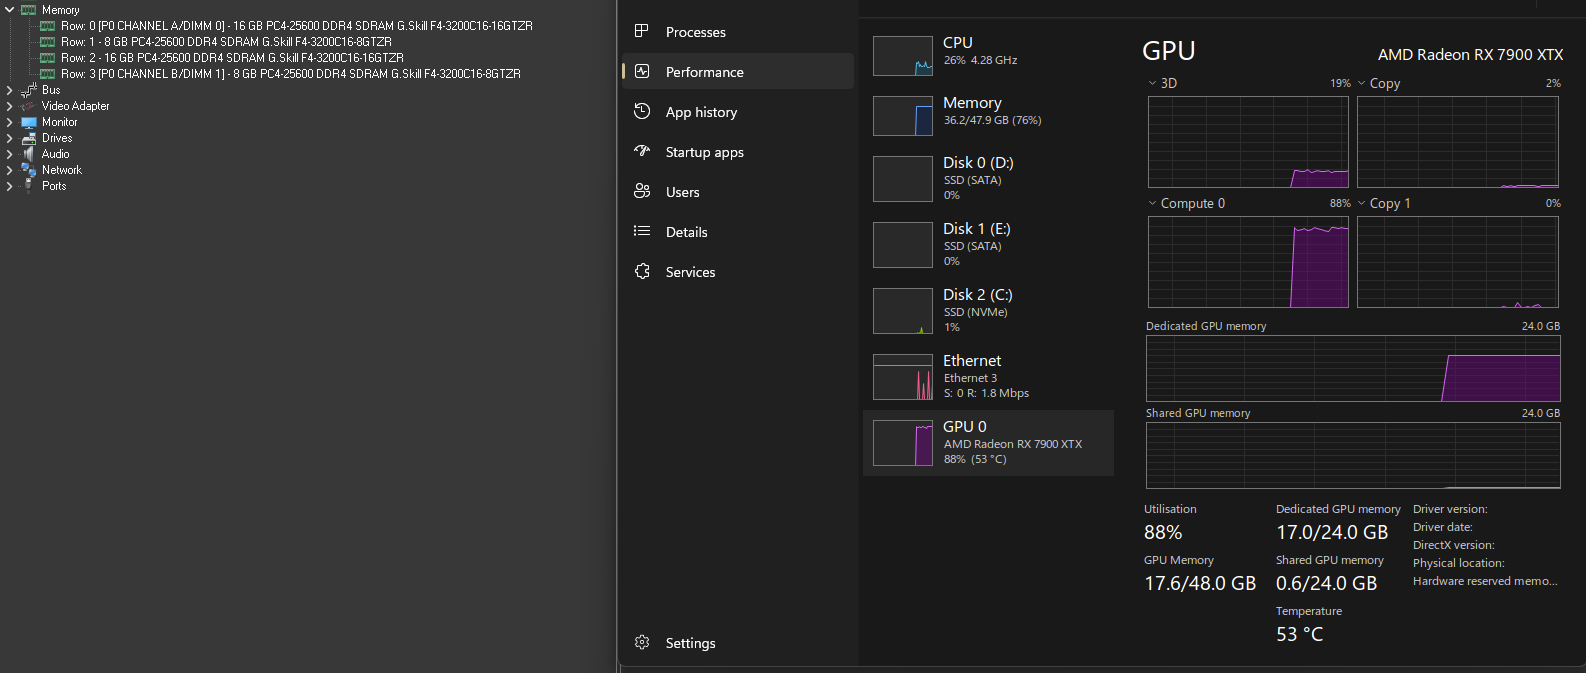Click the Bus node icon
Image resolution: width=1586 pixels, height=673 pixels.
click(28, 90)
